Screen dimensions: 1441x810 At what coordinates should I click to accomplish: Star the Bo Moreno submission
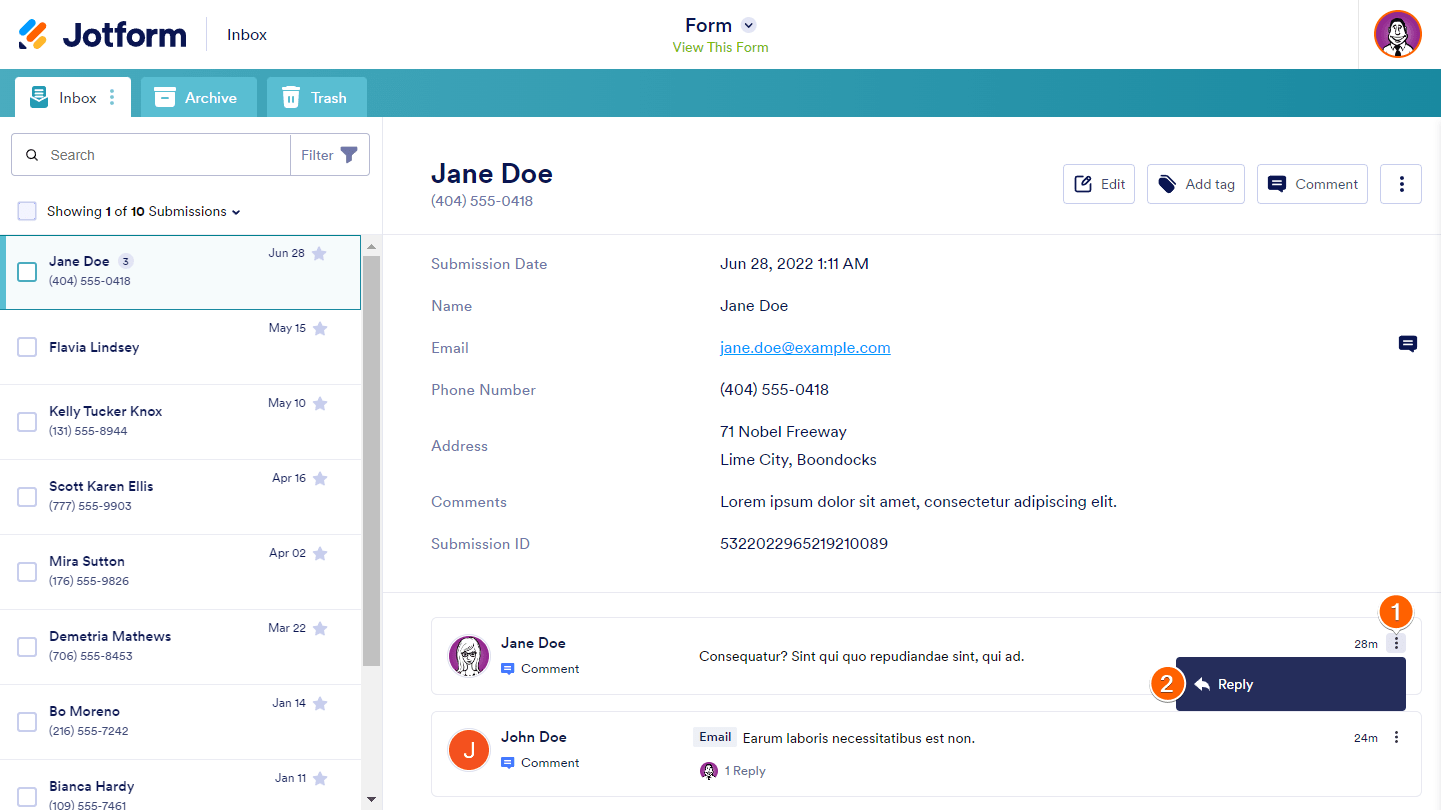pyautogui.click(x=320, y=703)
